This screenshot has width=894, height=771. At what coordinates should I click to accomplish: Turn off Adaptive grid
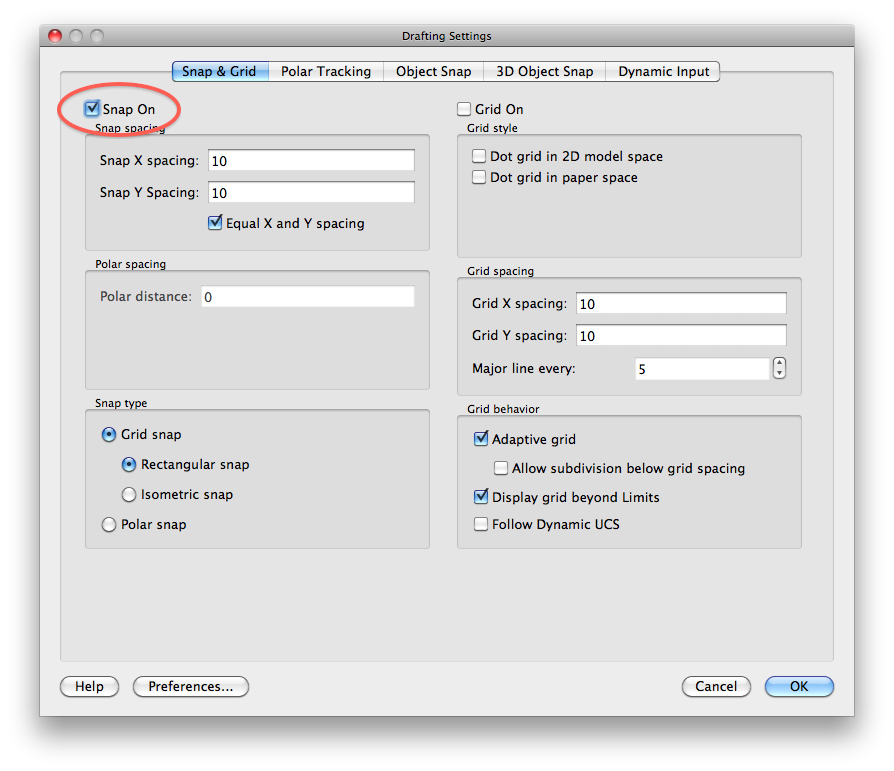point(481,438)
